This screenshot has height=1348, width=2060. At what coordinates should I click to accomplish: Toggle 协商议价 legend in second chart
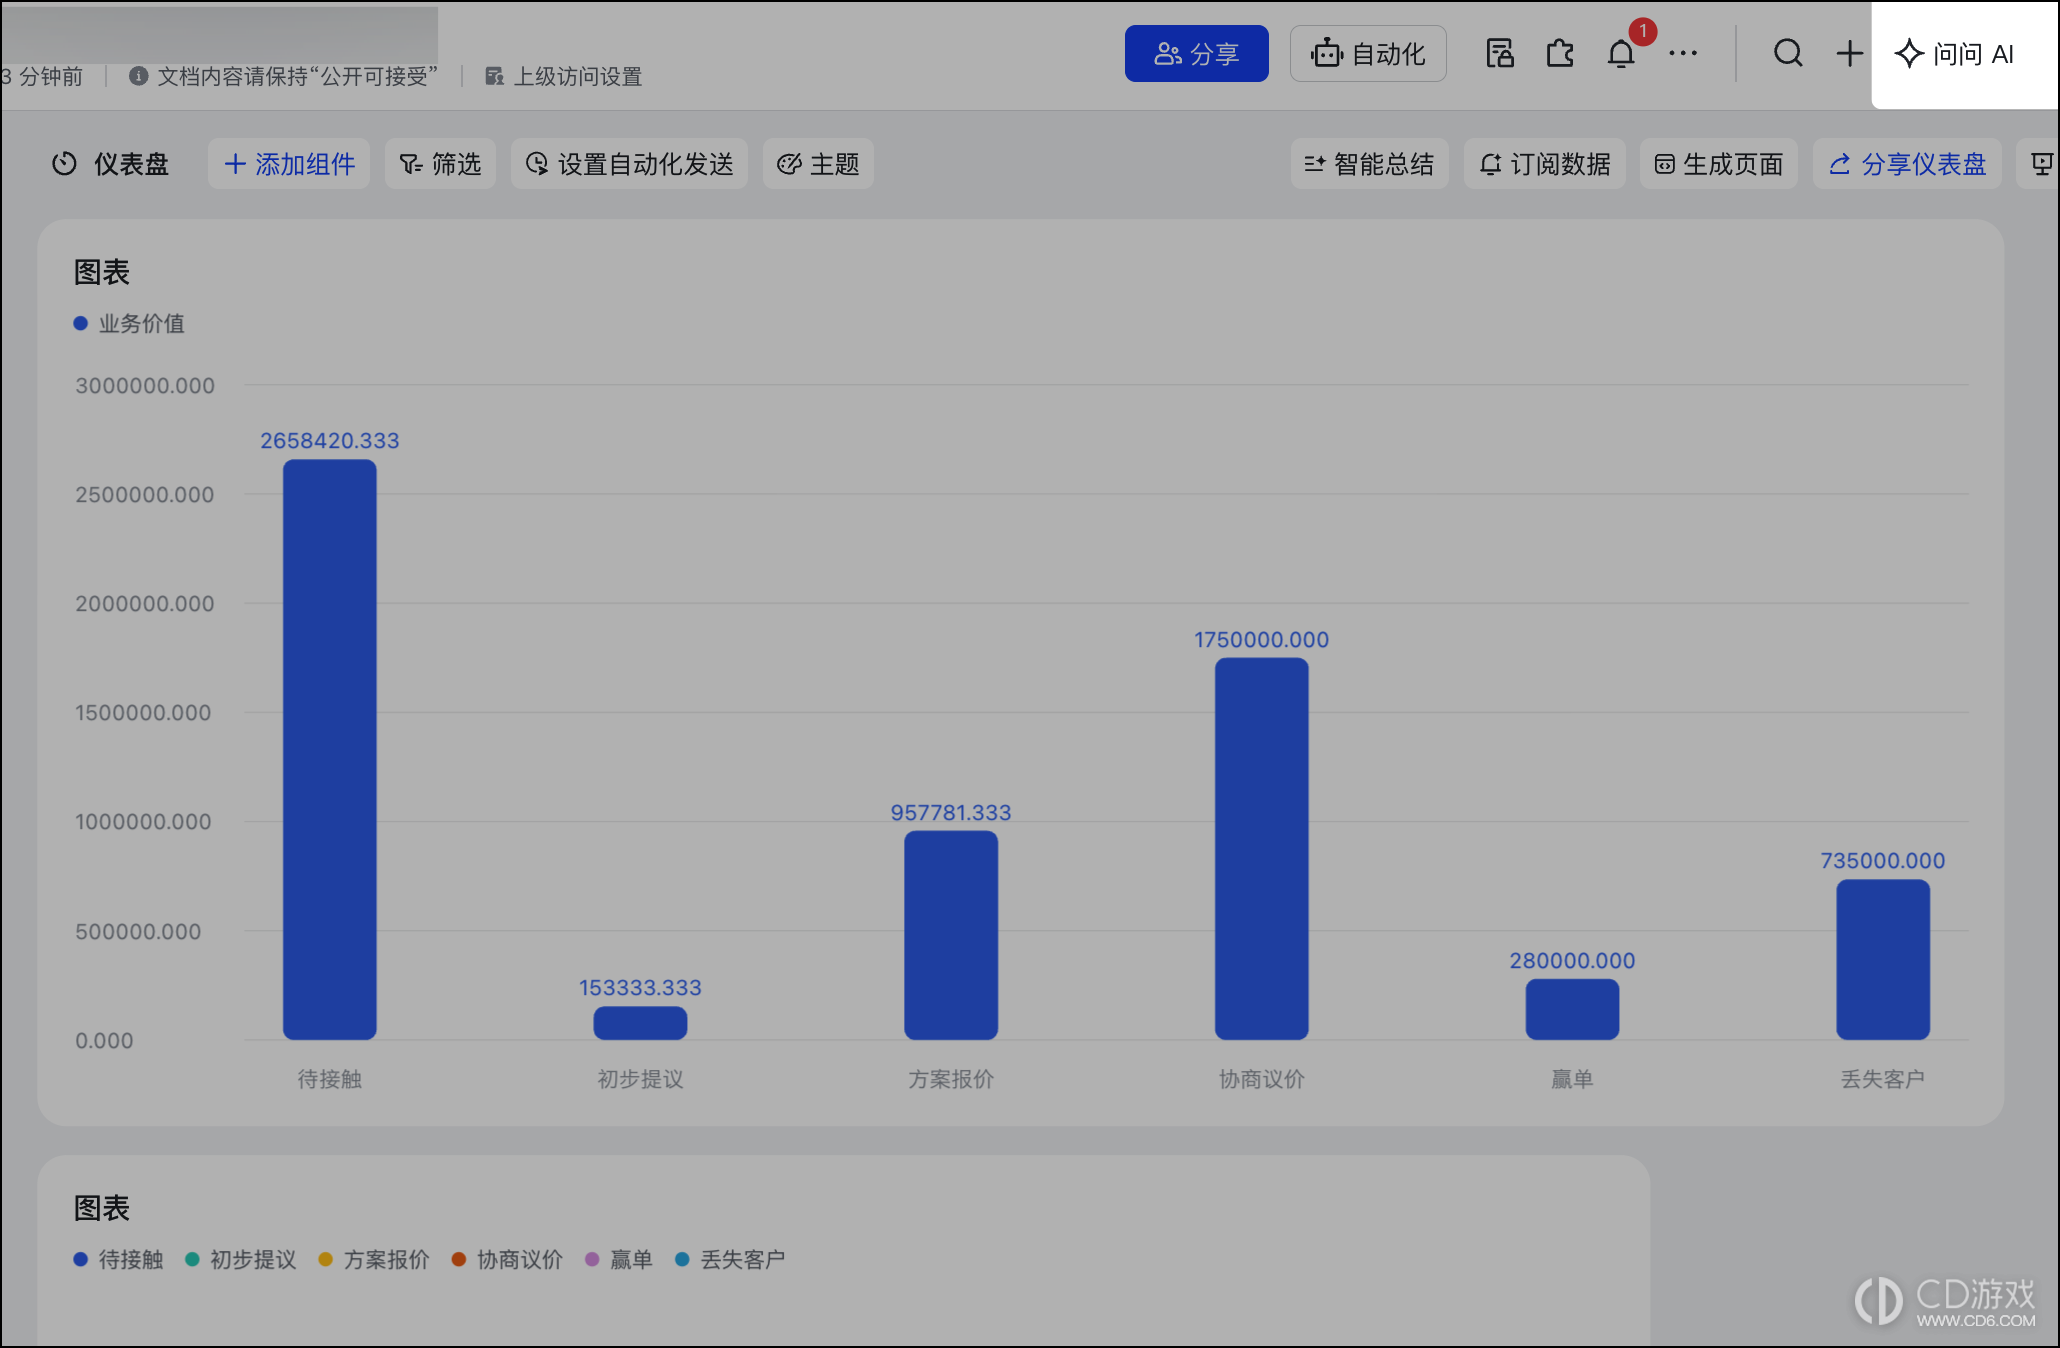(507, 1260)
